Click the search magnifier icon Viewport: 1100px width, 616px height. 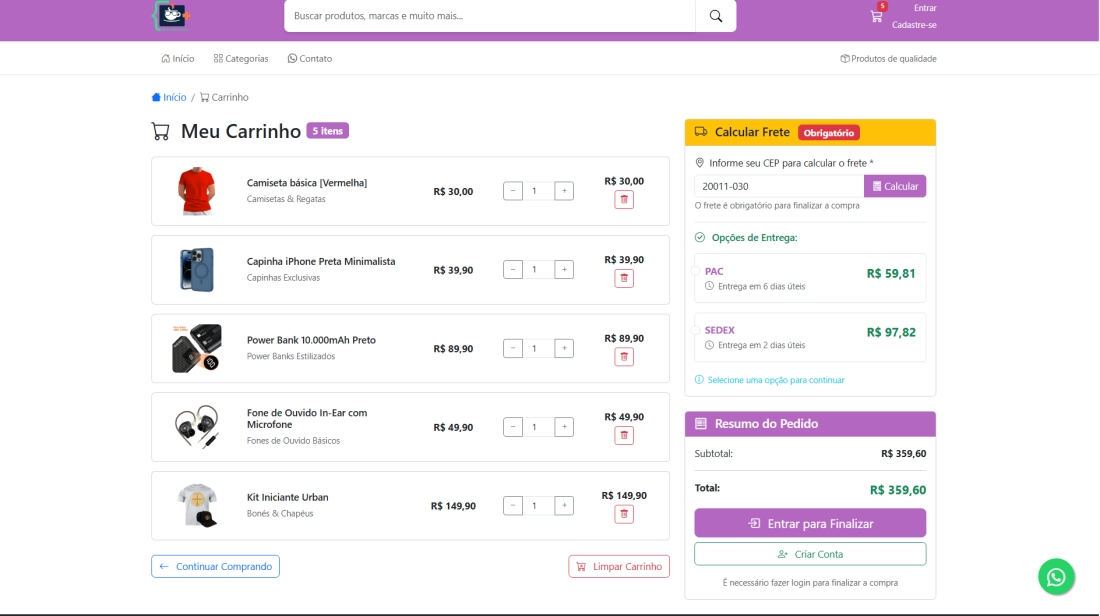point(714,17)
